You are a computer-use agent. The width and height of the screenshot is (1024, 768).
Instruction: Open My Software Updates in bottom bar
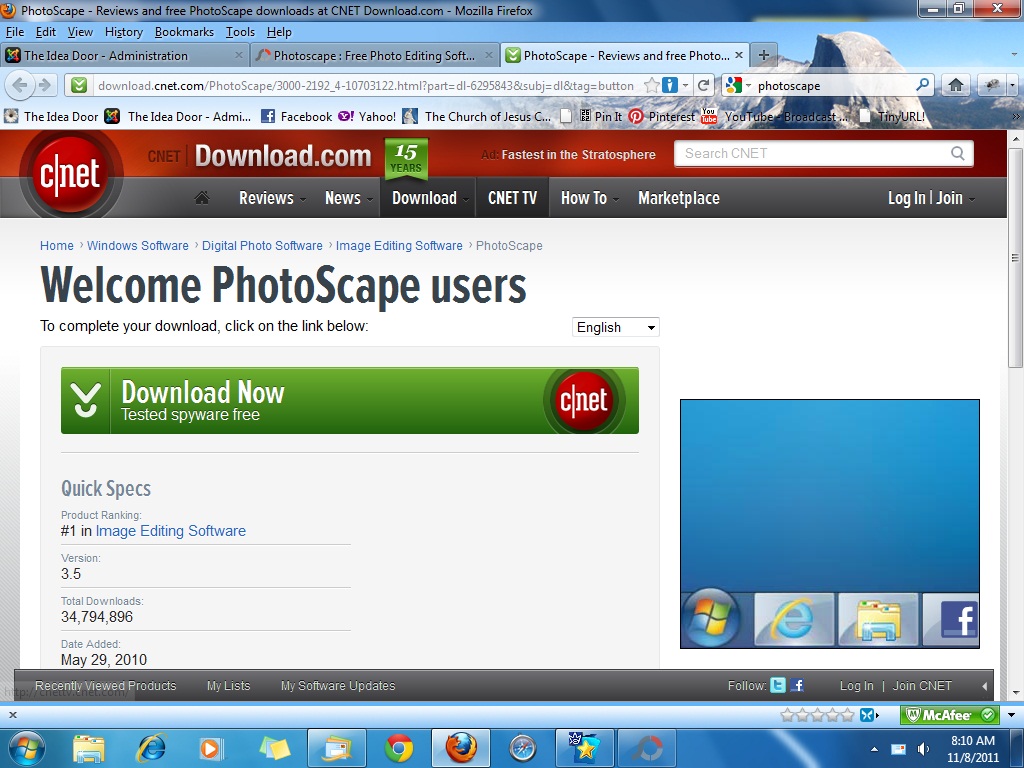[338, 686]
